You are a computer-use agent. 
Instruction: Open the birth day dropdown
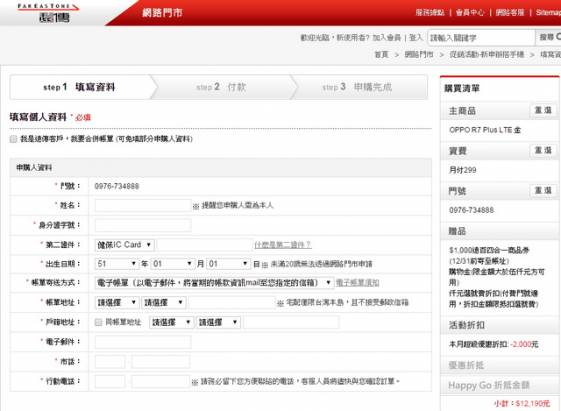(x=228, y=264)
